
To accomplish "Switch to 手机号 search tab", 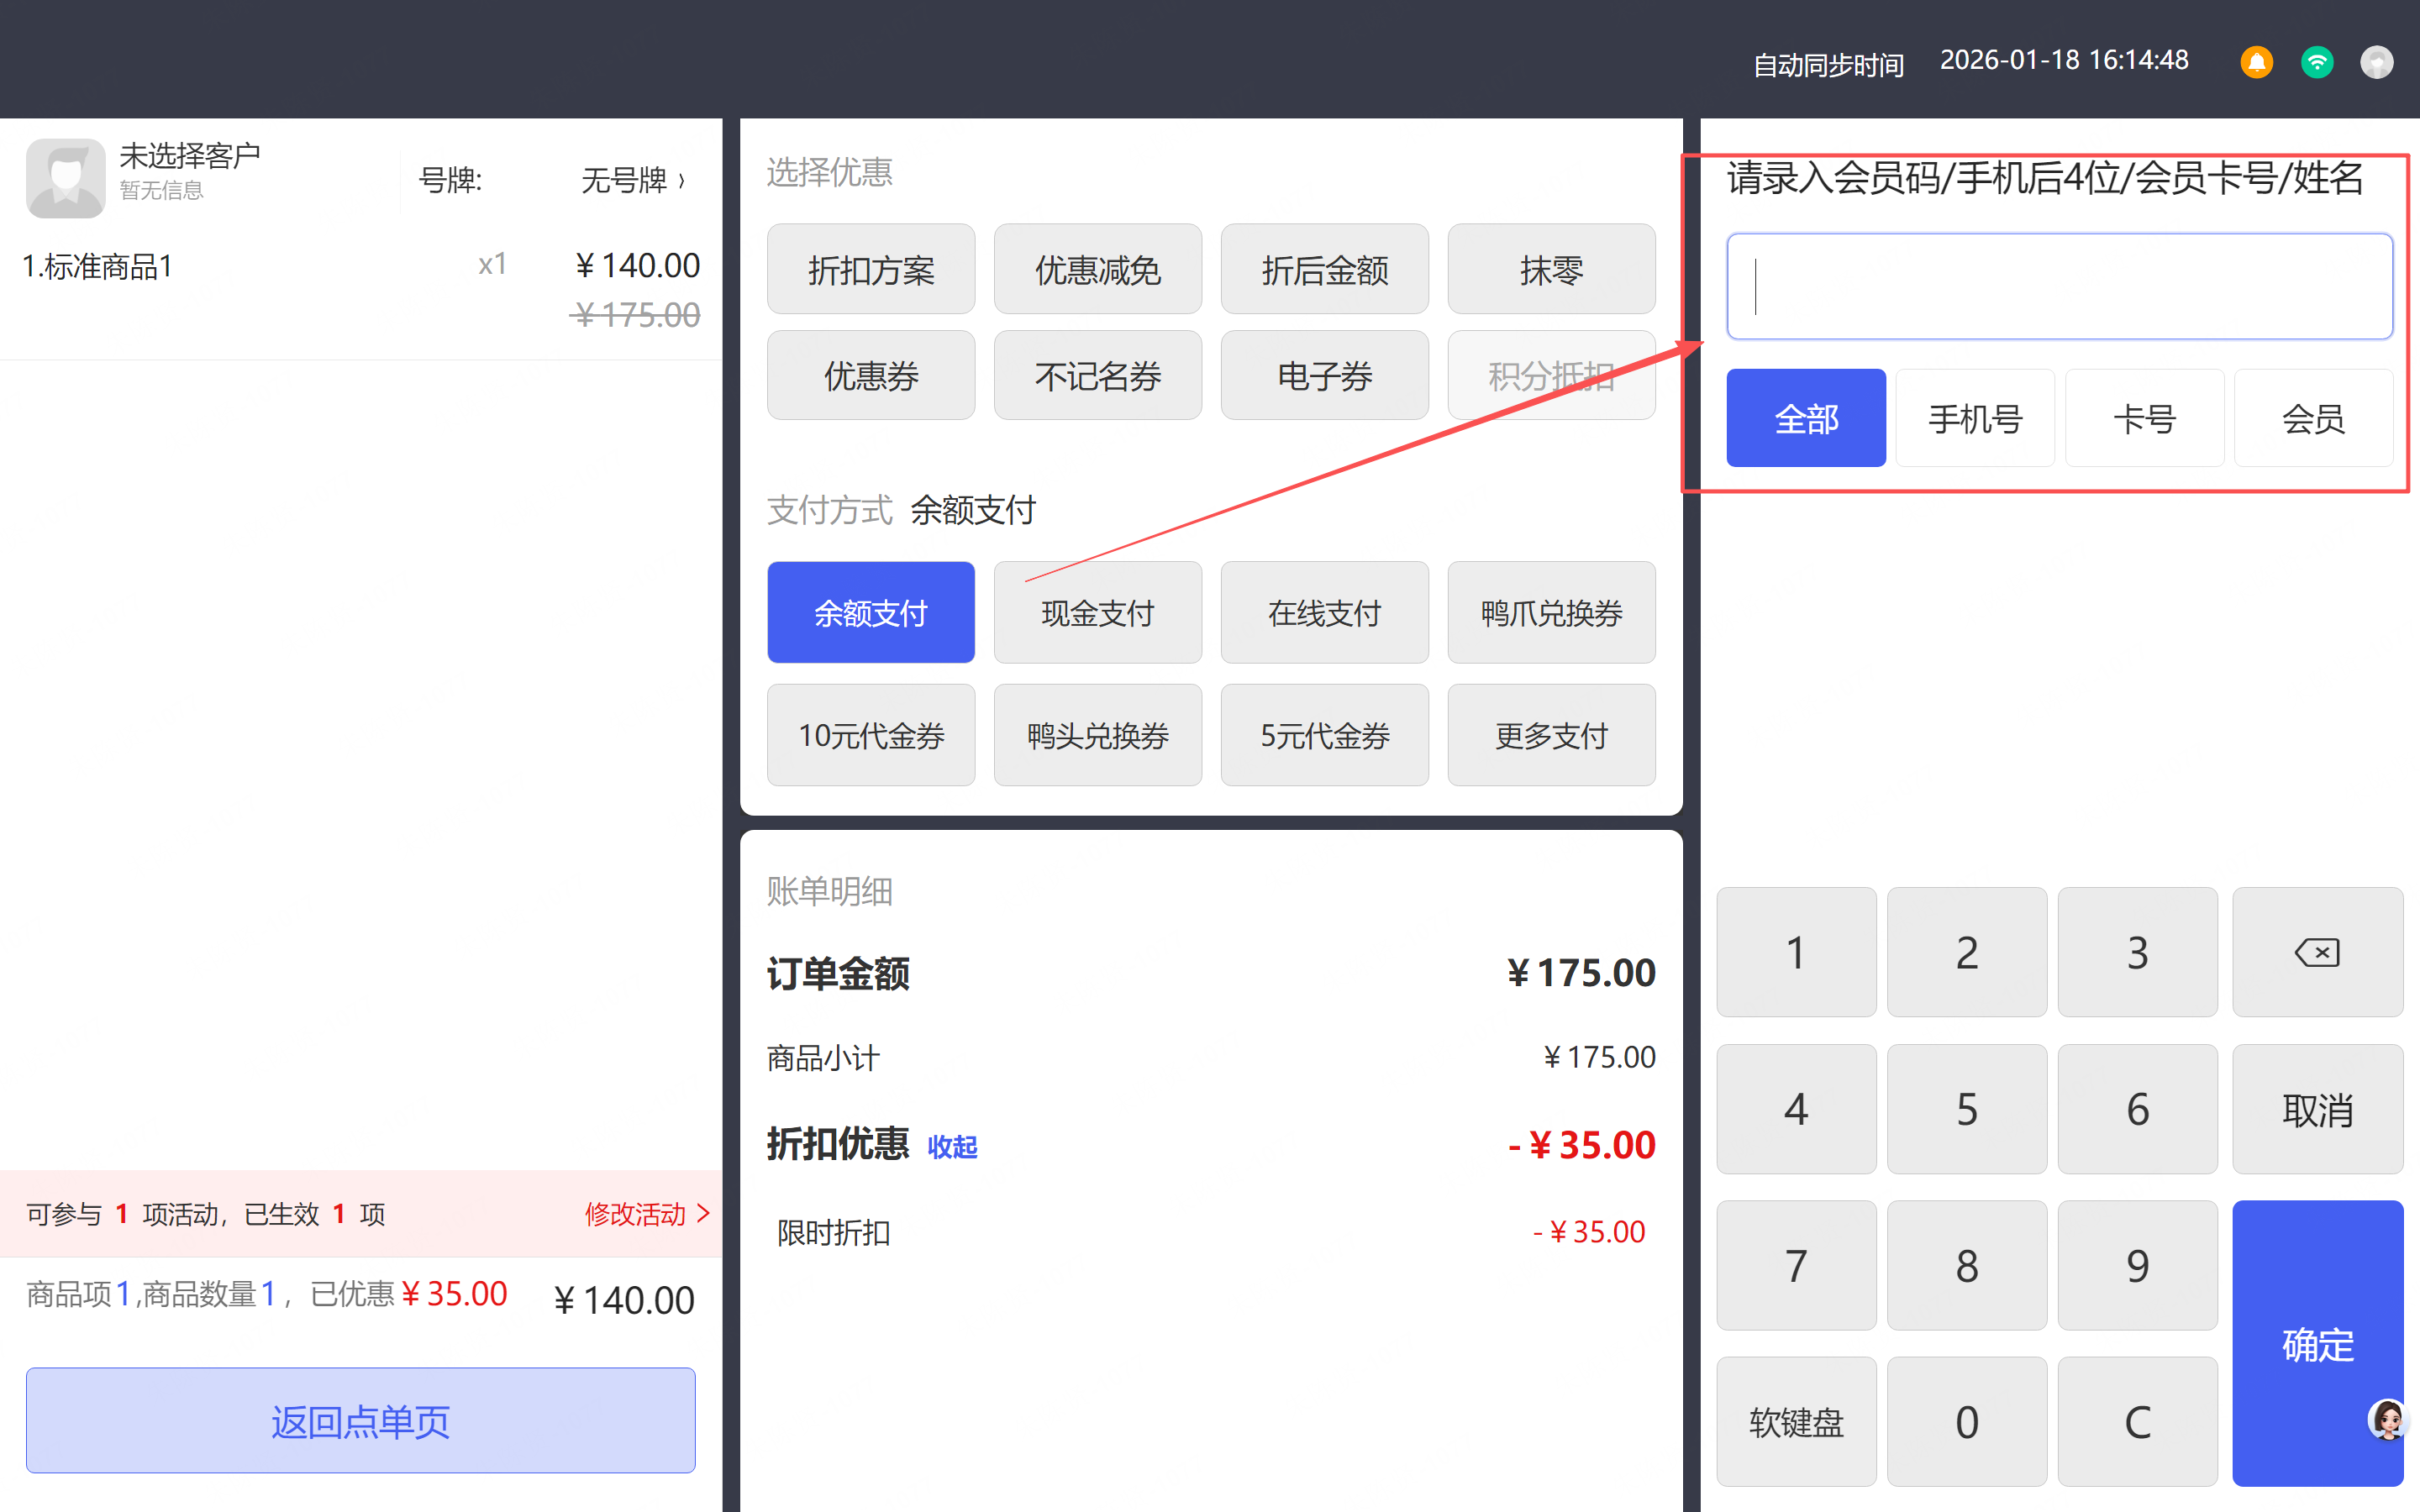I will [x=1975, y=418].
